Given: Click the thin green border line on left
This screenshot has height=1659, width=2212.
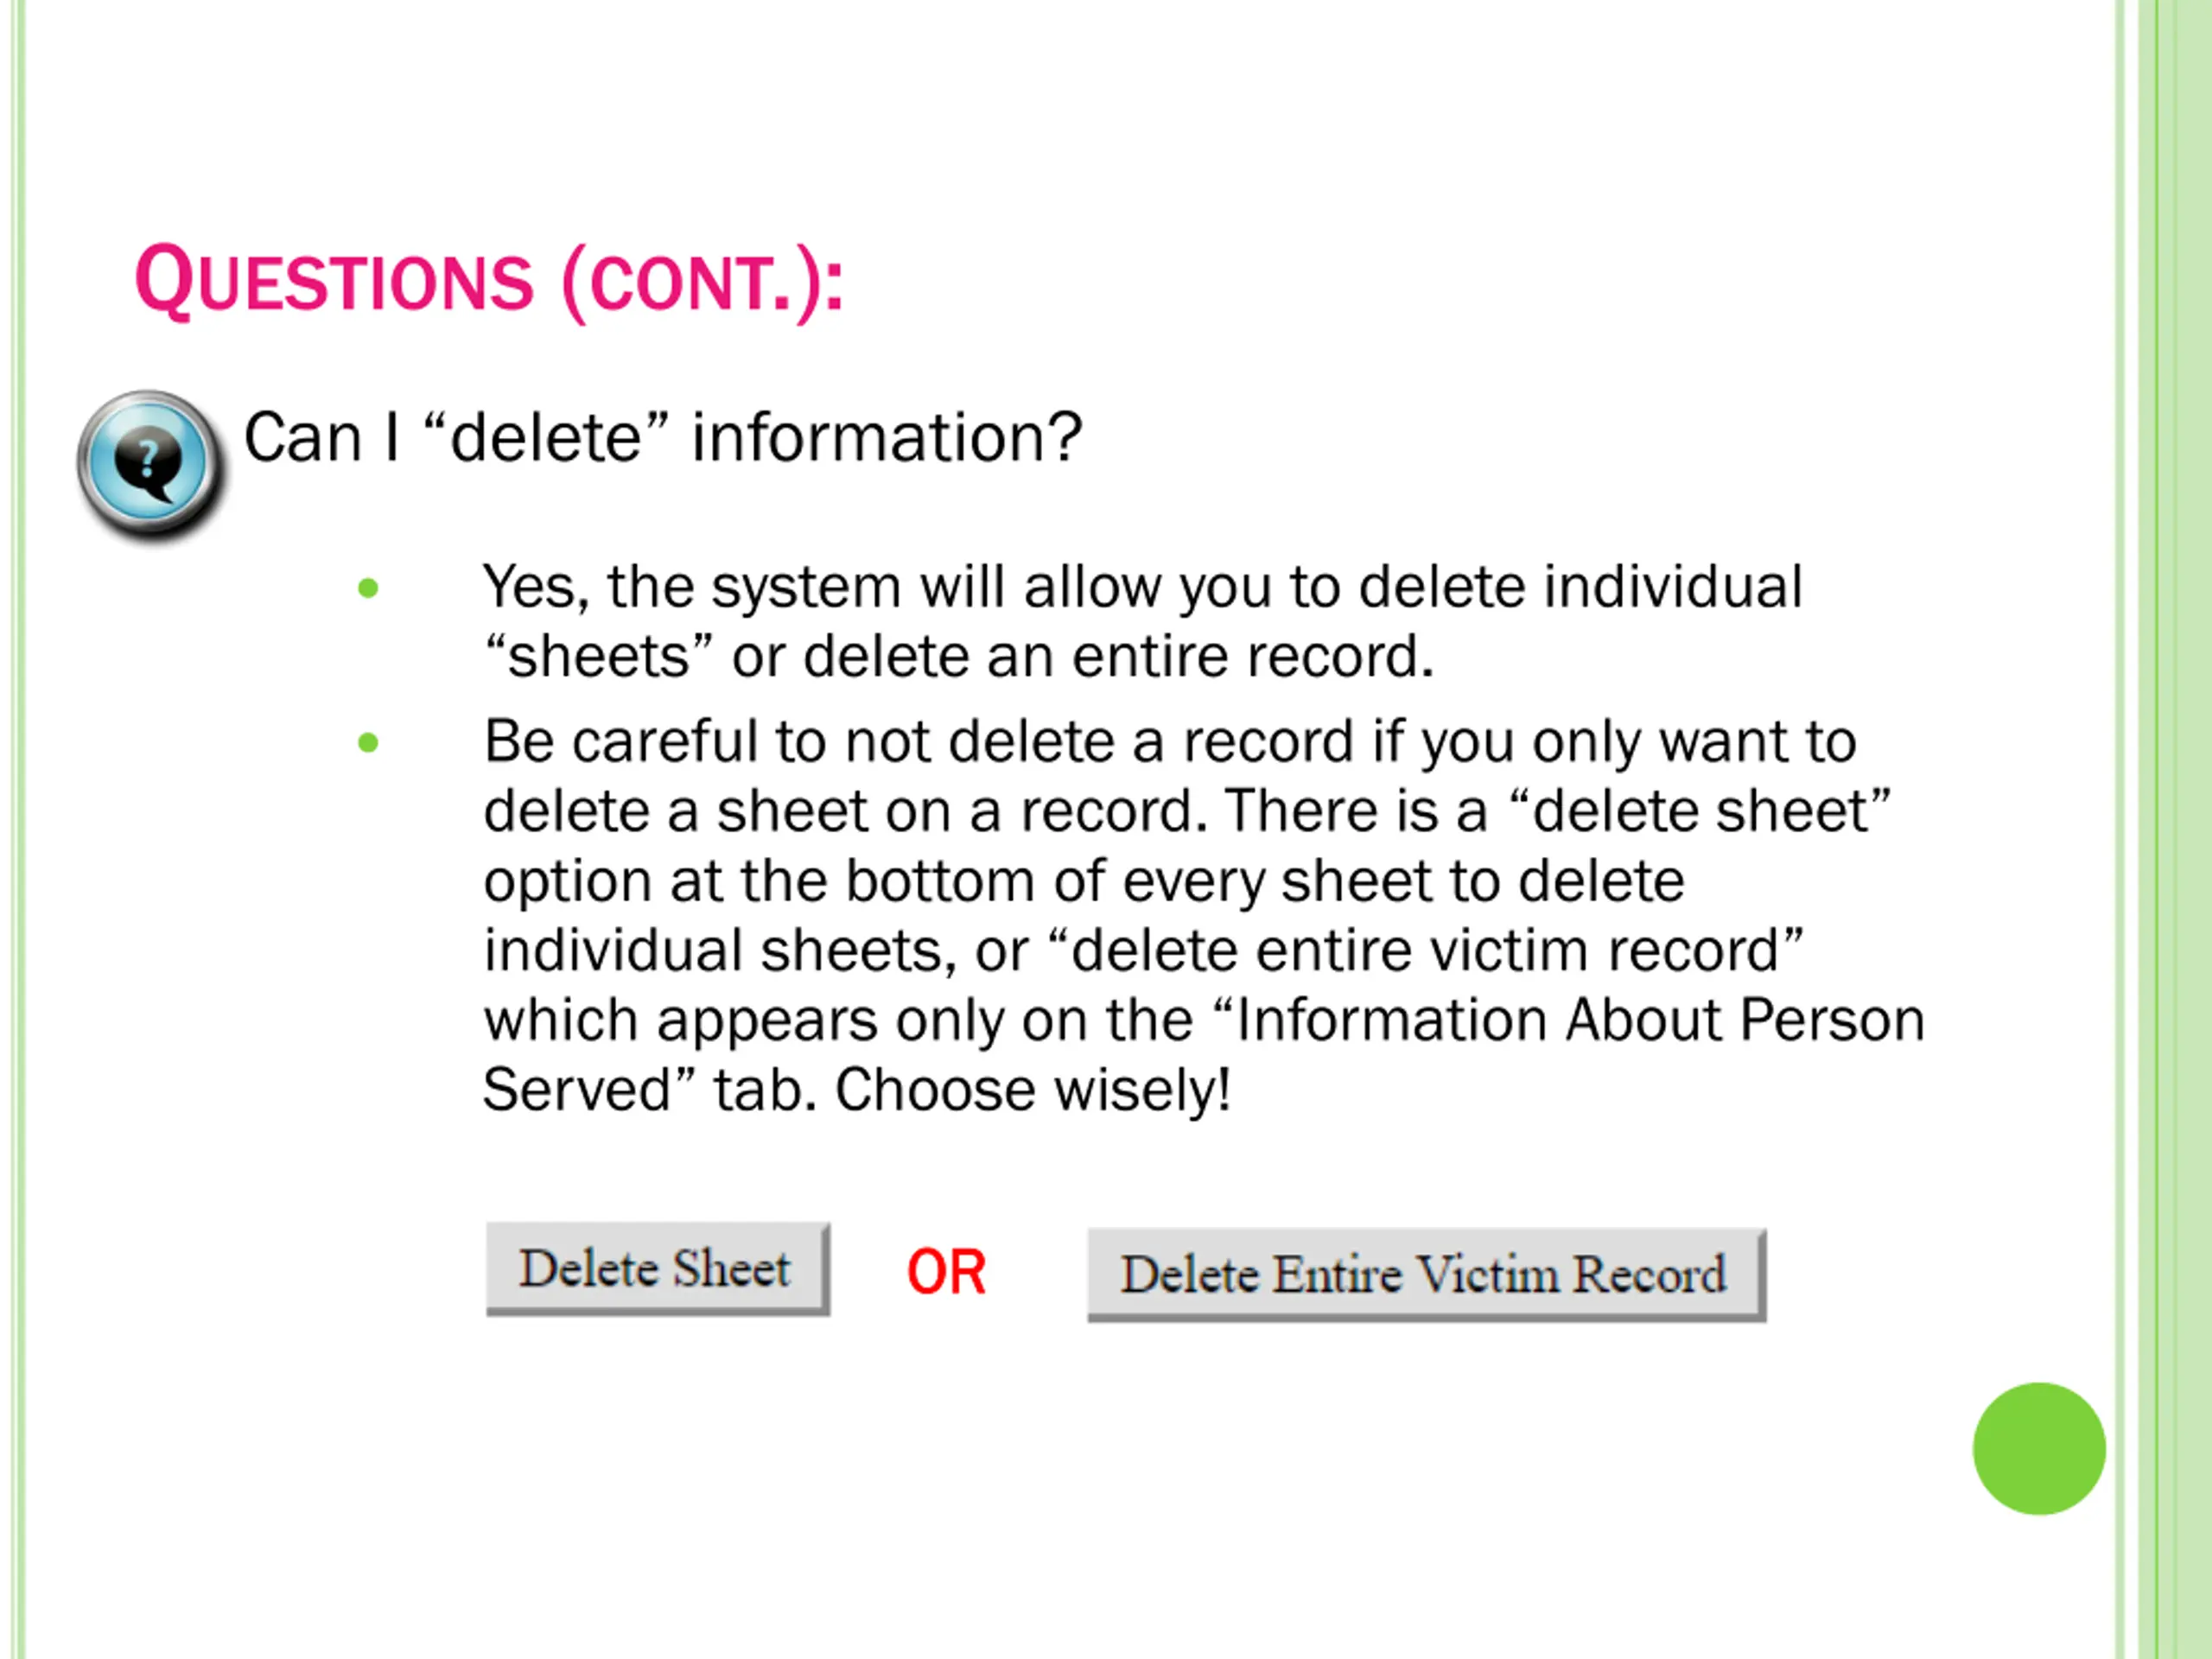Looking at the screenshot, I should point(19,829).
